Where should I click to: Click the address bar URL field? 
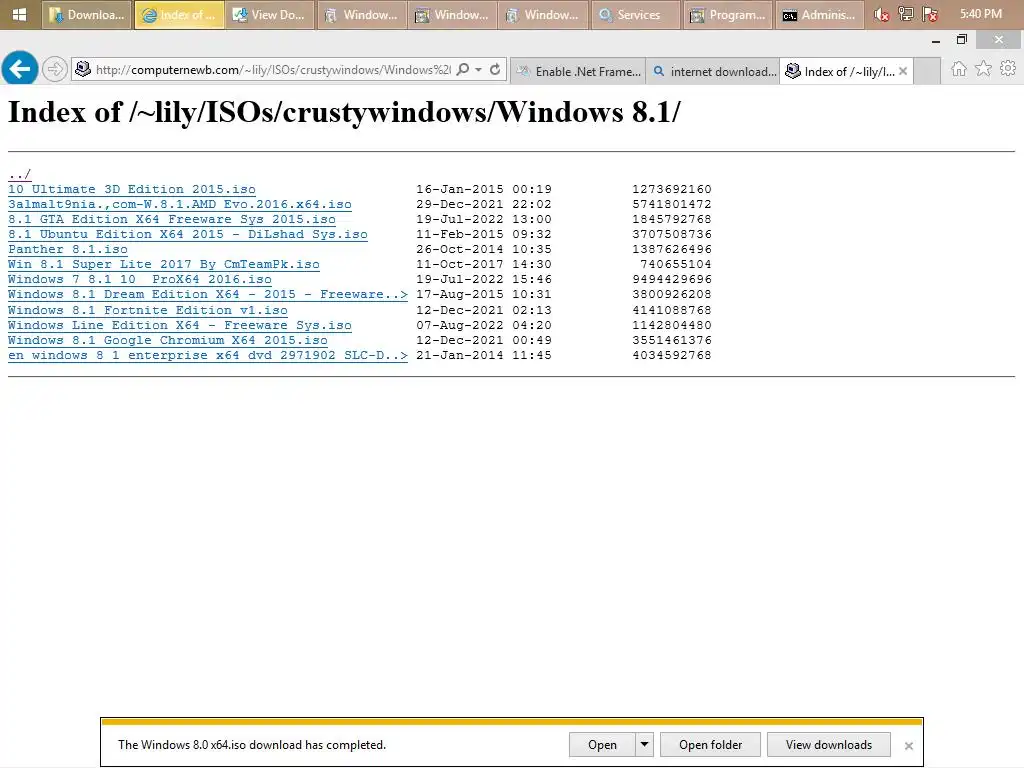[x=273, y=70]
